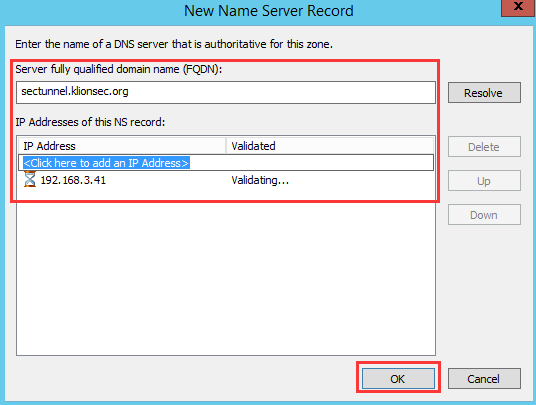
Task: Focus the server FQDN text field
Action: (x=226, y=92)
